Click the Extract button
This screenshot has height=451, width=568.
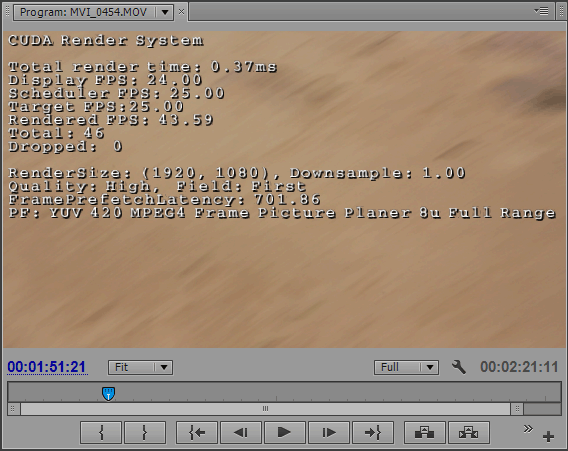pos(469,433)
